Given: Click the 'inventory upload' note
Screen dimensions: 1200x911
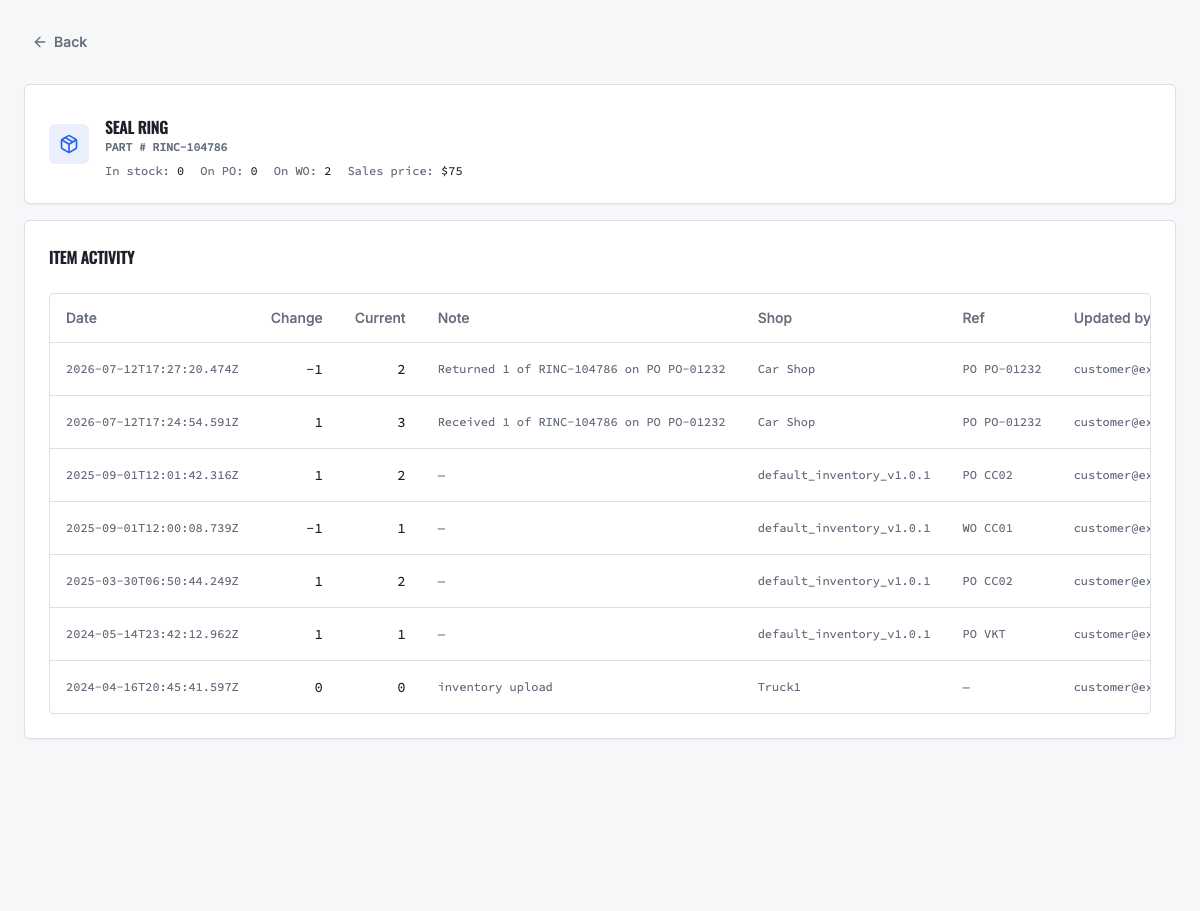Looking at the screenshot, I should pyautogui.click(x=495, y=687).
